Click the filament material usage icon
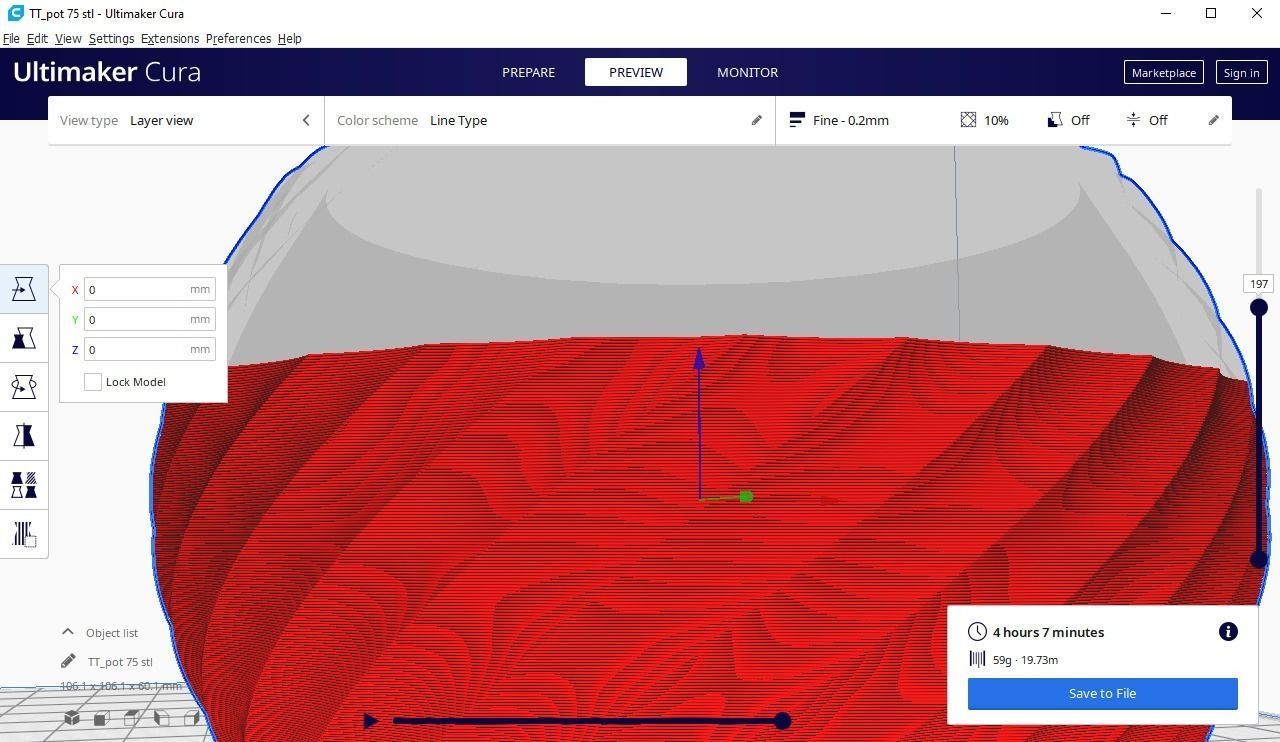Viewport: 1280px width, 742px height. click(x=977, y=659)
